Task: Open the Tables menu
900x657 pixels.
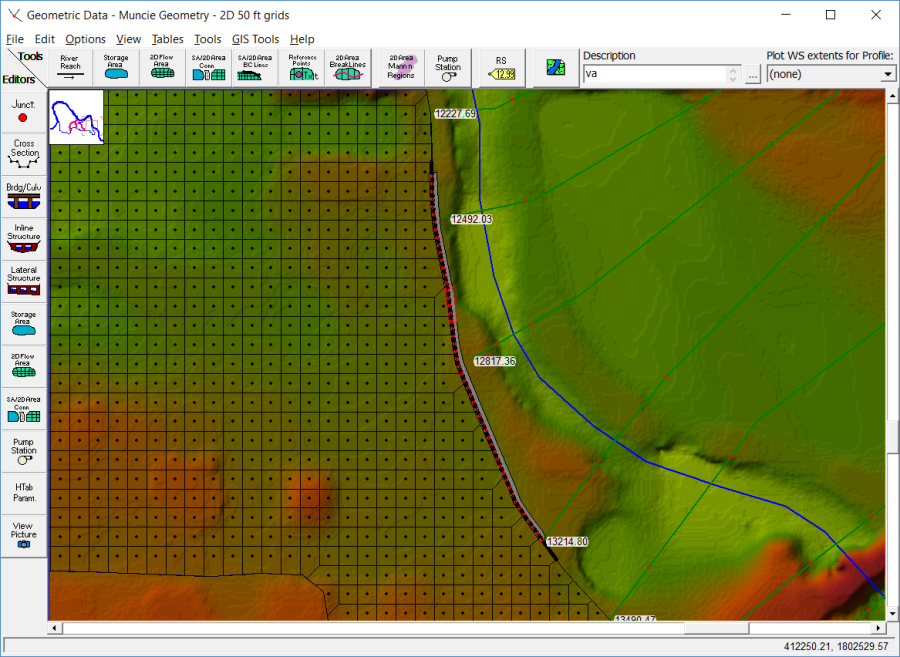Action: click(167, 39)
